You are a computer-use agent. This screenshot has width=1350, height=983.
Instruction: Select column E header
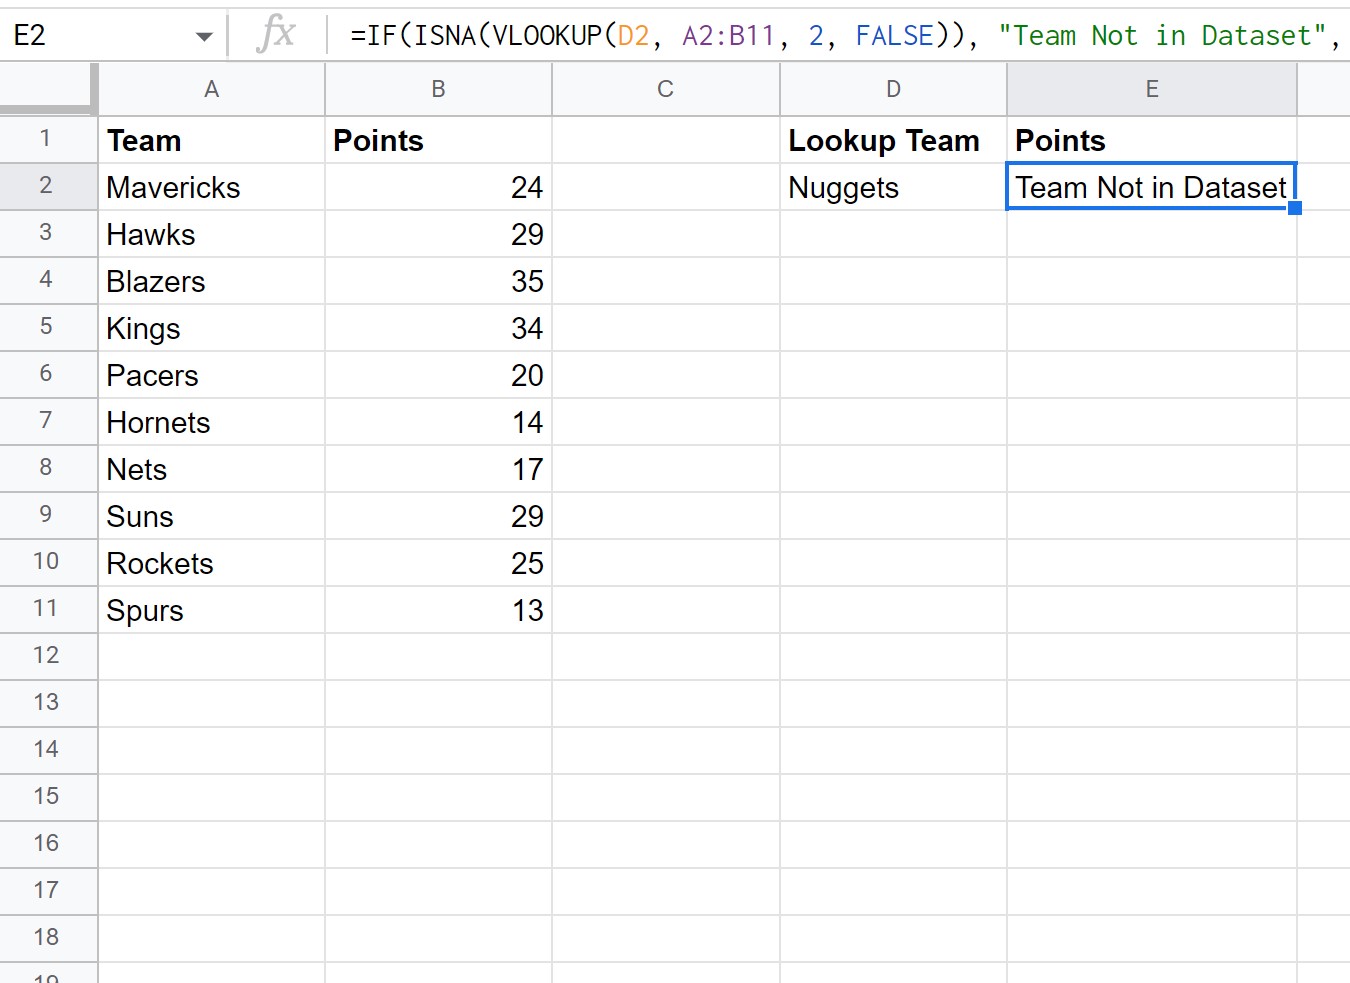tap(1152, 90)
